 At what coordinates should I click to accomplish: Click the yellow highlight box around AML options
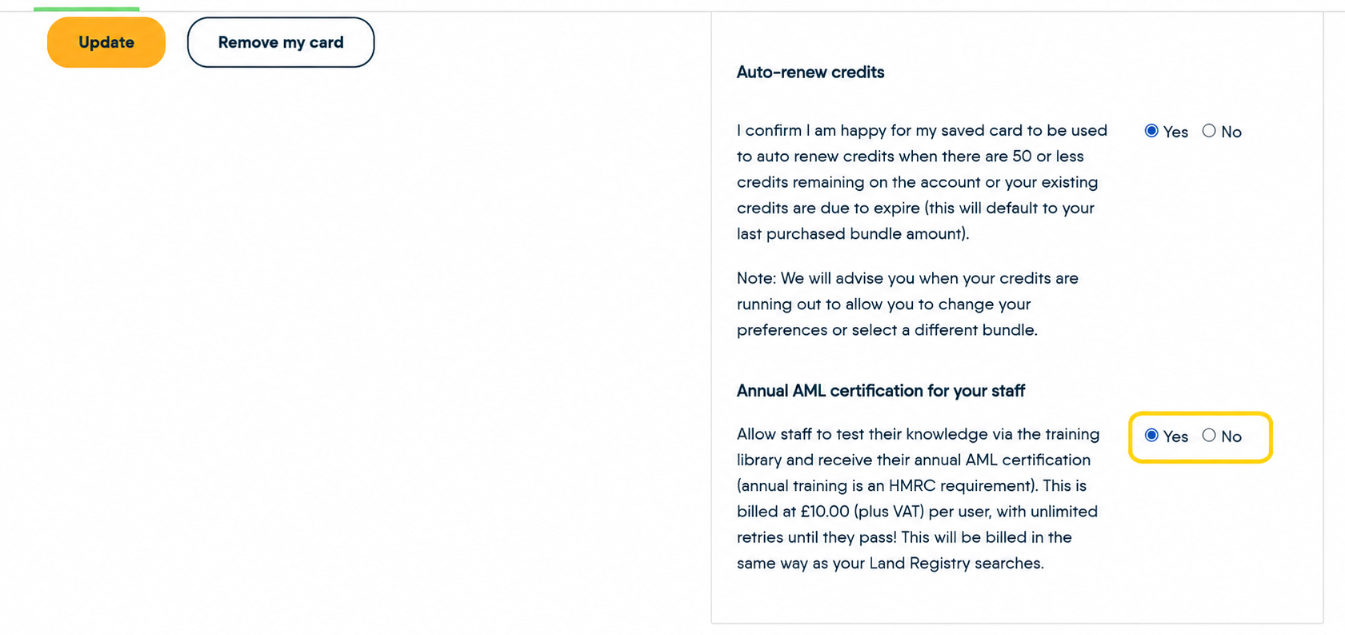tap(1200, 437)
